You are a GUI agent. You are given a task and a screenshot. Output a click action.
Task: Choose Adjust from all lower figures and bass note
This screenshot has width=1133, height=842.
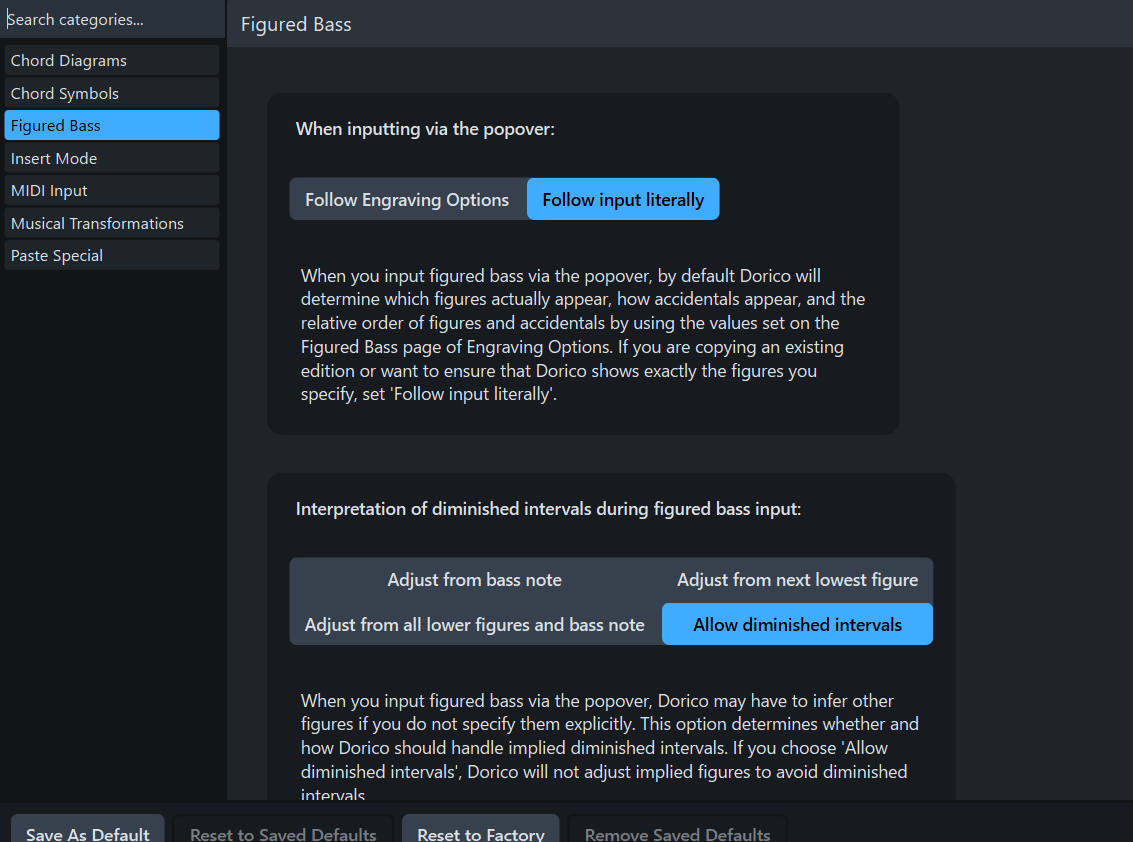click(x=474, y=625)
